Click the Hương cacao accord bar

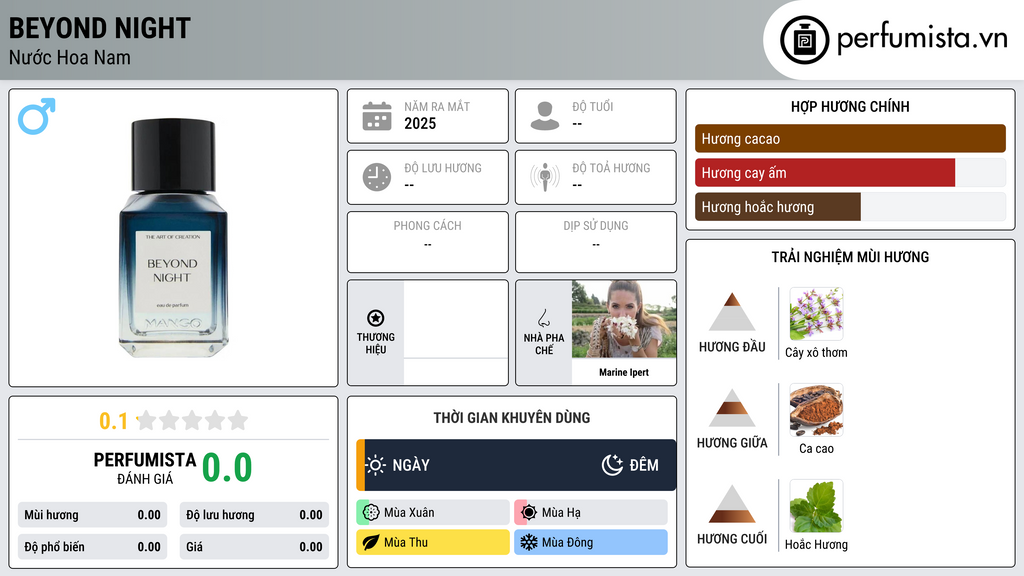pos(850,138)
